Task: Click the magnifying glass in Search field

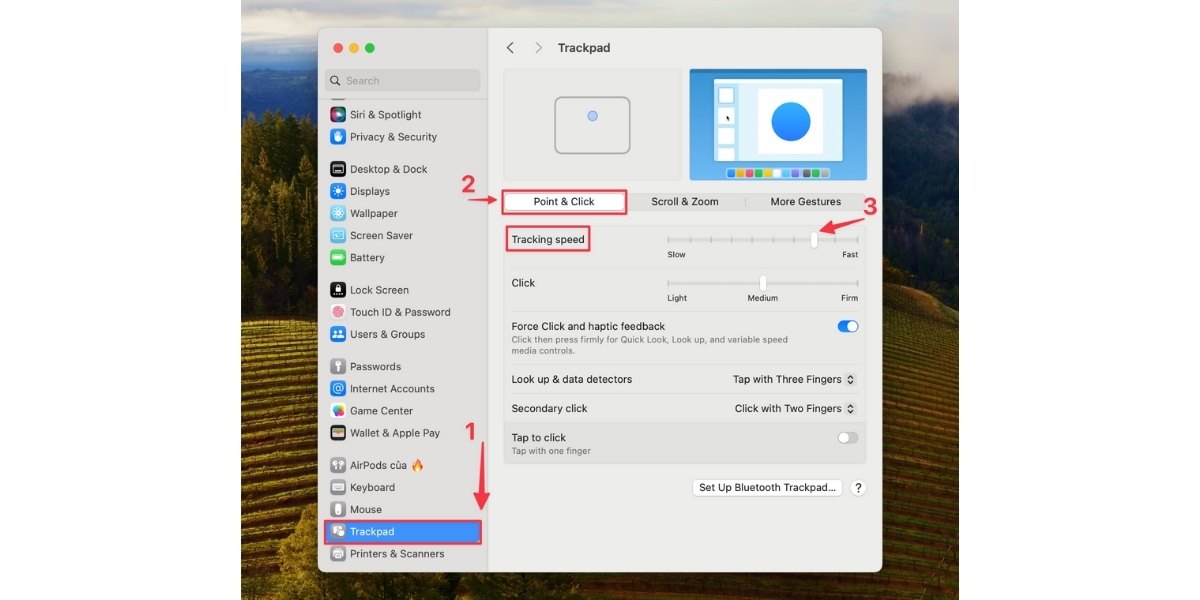Action: coord(337,81)
